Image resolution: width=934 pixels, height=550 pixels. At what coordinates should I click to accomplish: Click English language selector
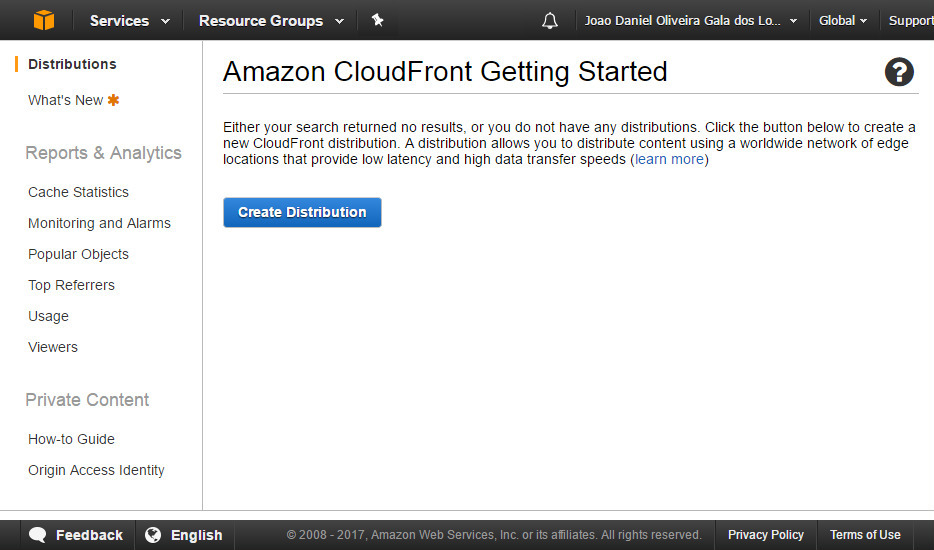(184, 535)
